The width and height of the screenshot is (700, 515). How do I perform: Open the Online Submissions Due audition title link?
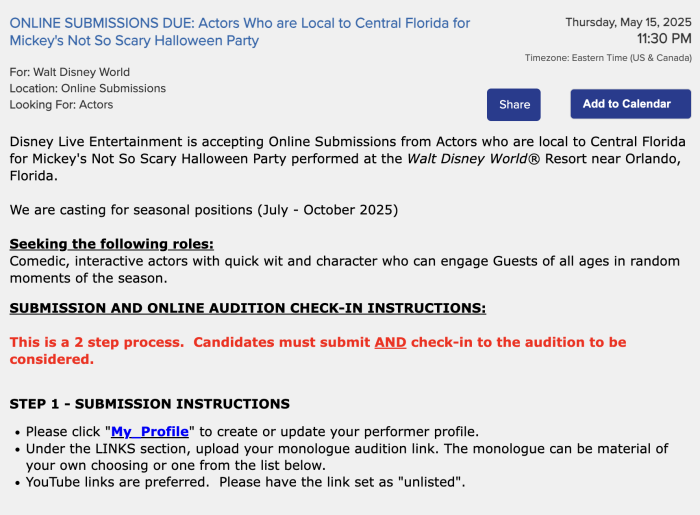click(240, 31)
